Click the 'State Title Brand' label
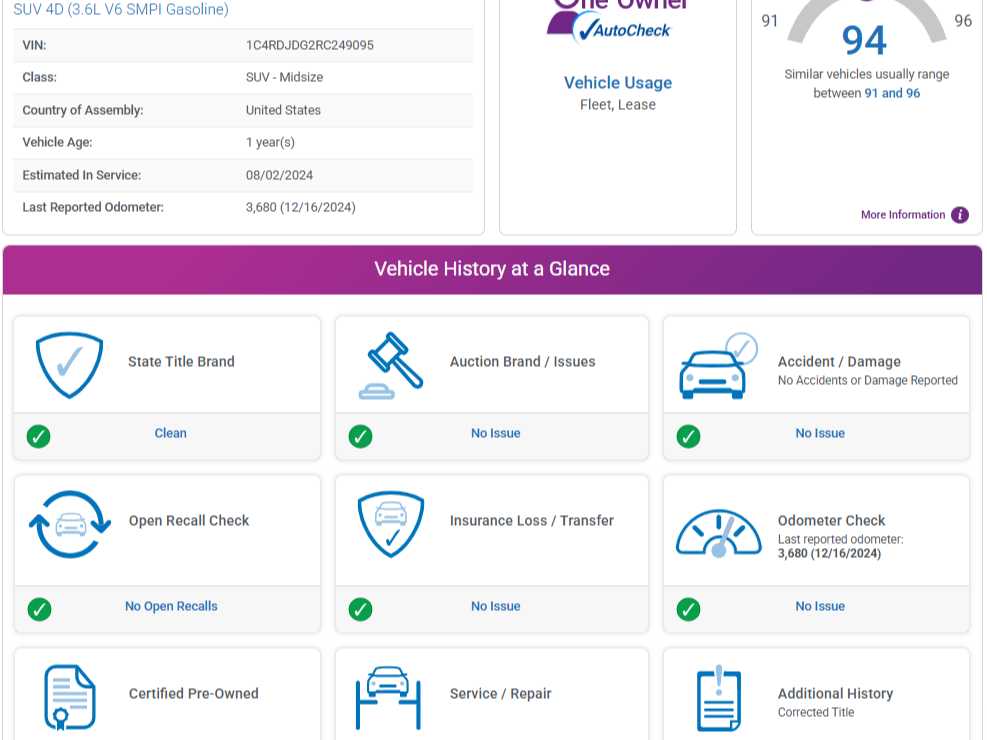This screenshot has width=987, height=740. 181,362
